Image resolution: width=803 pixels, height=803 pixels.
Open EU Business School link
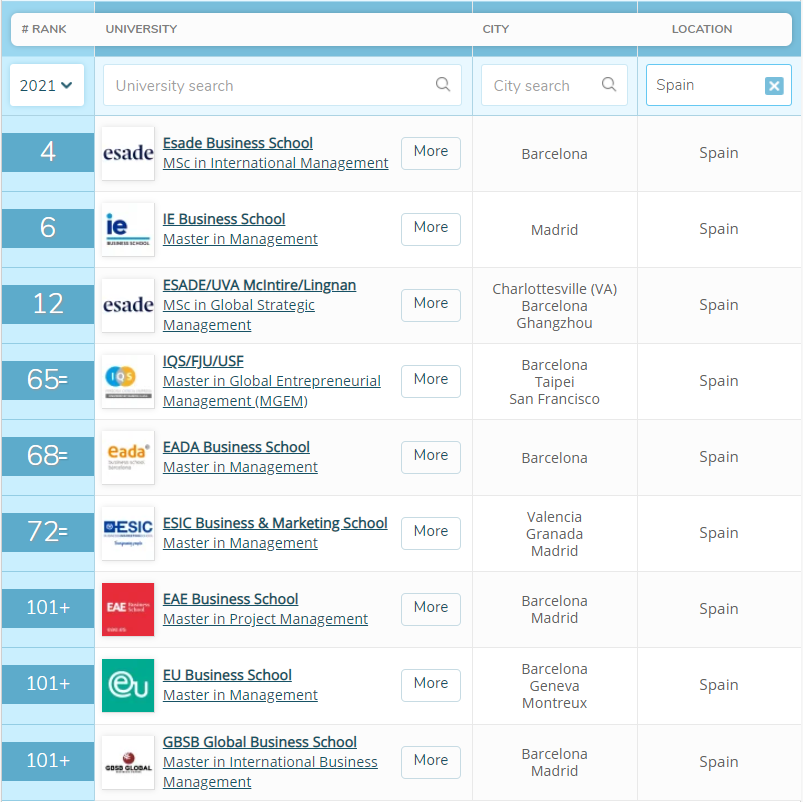point(227,675)
